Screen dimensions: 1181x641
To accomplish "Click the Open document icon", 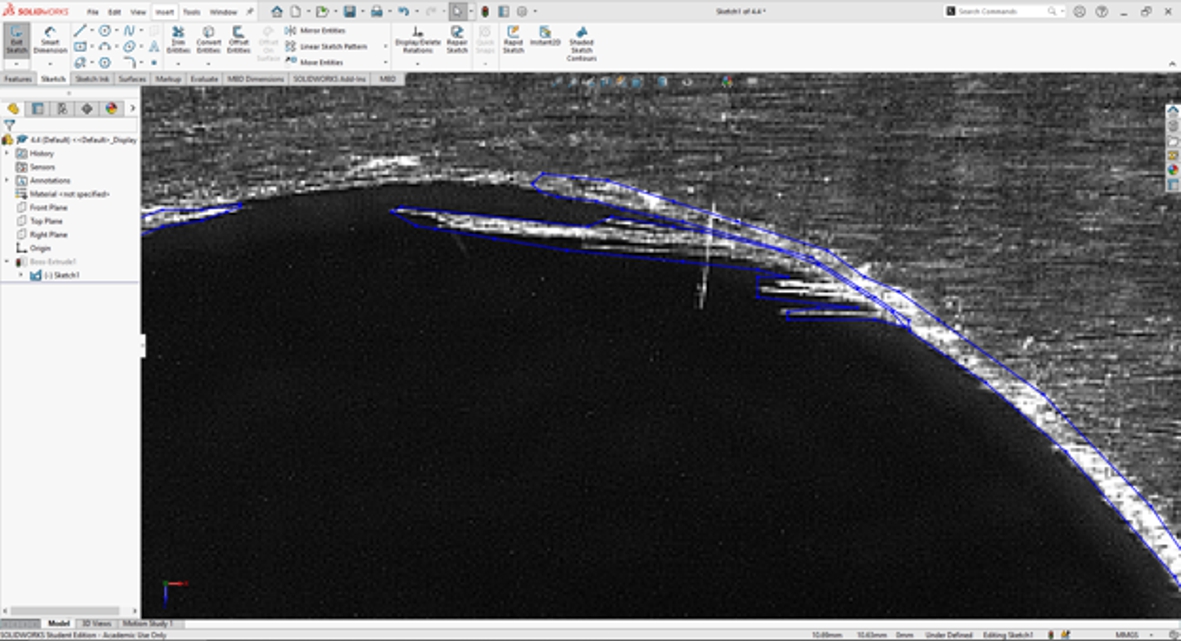I will (x=322, y=11).
